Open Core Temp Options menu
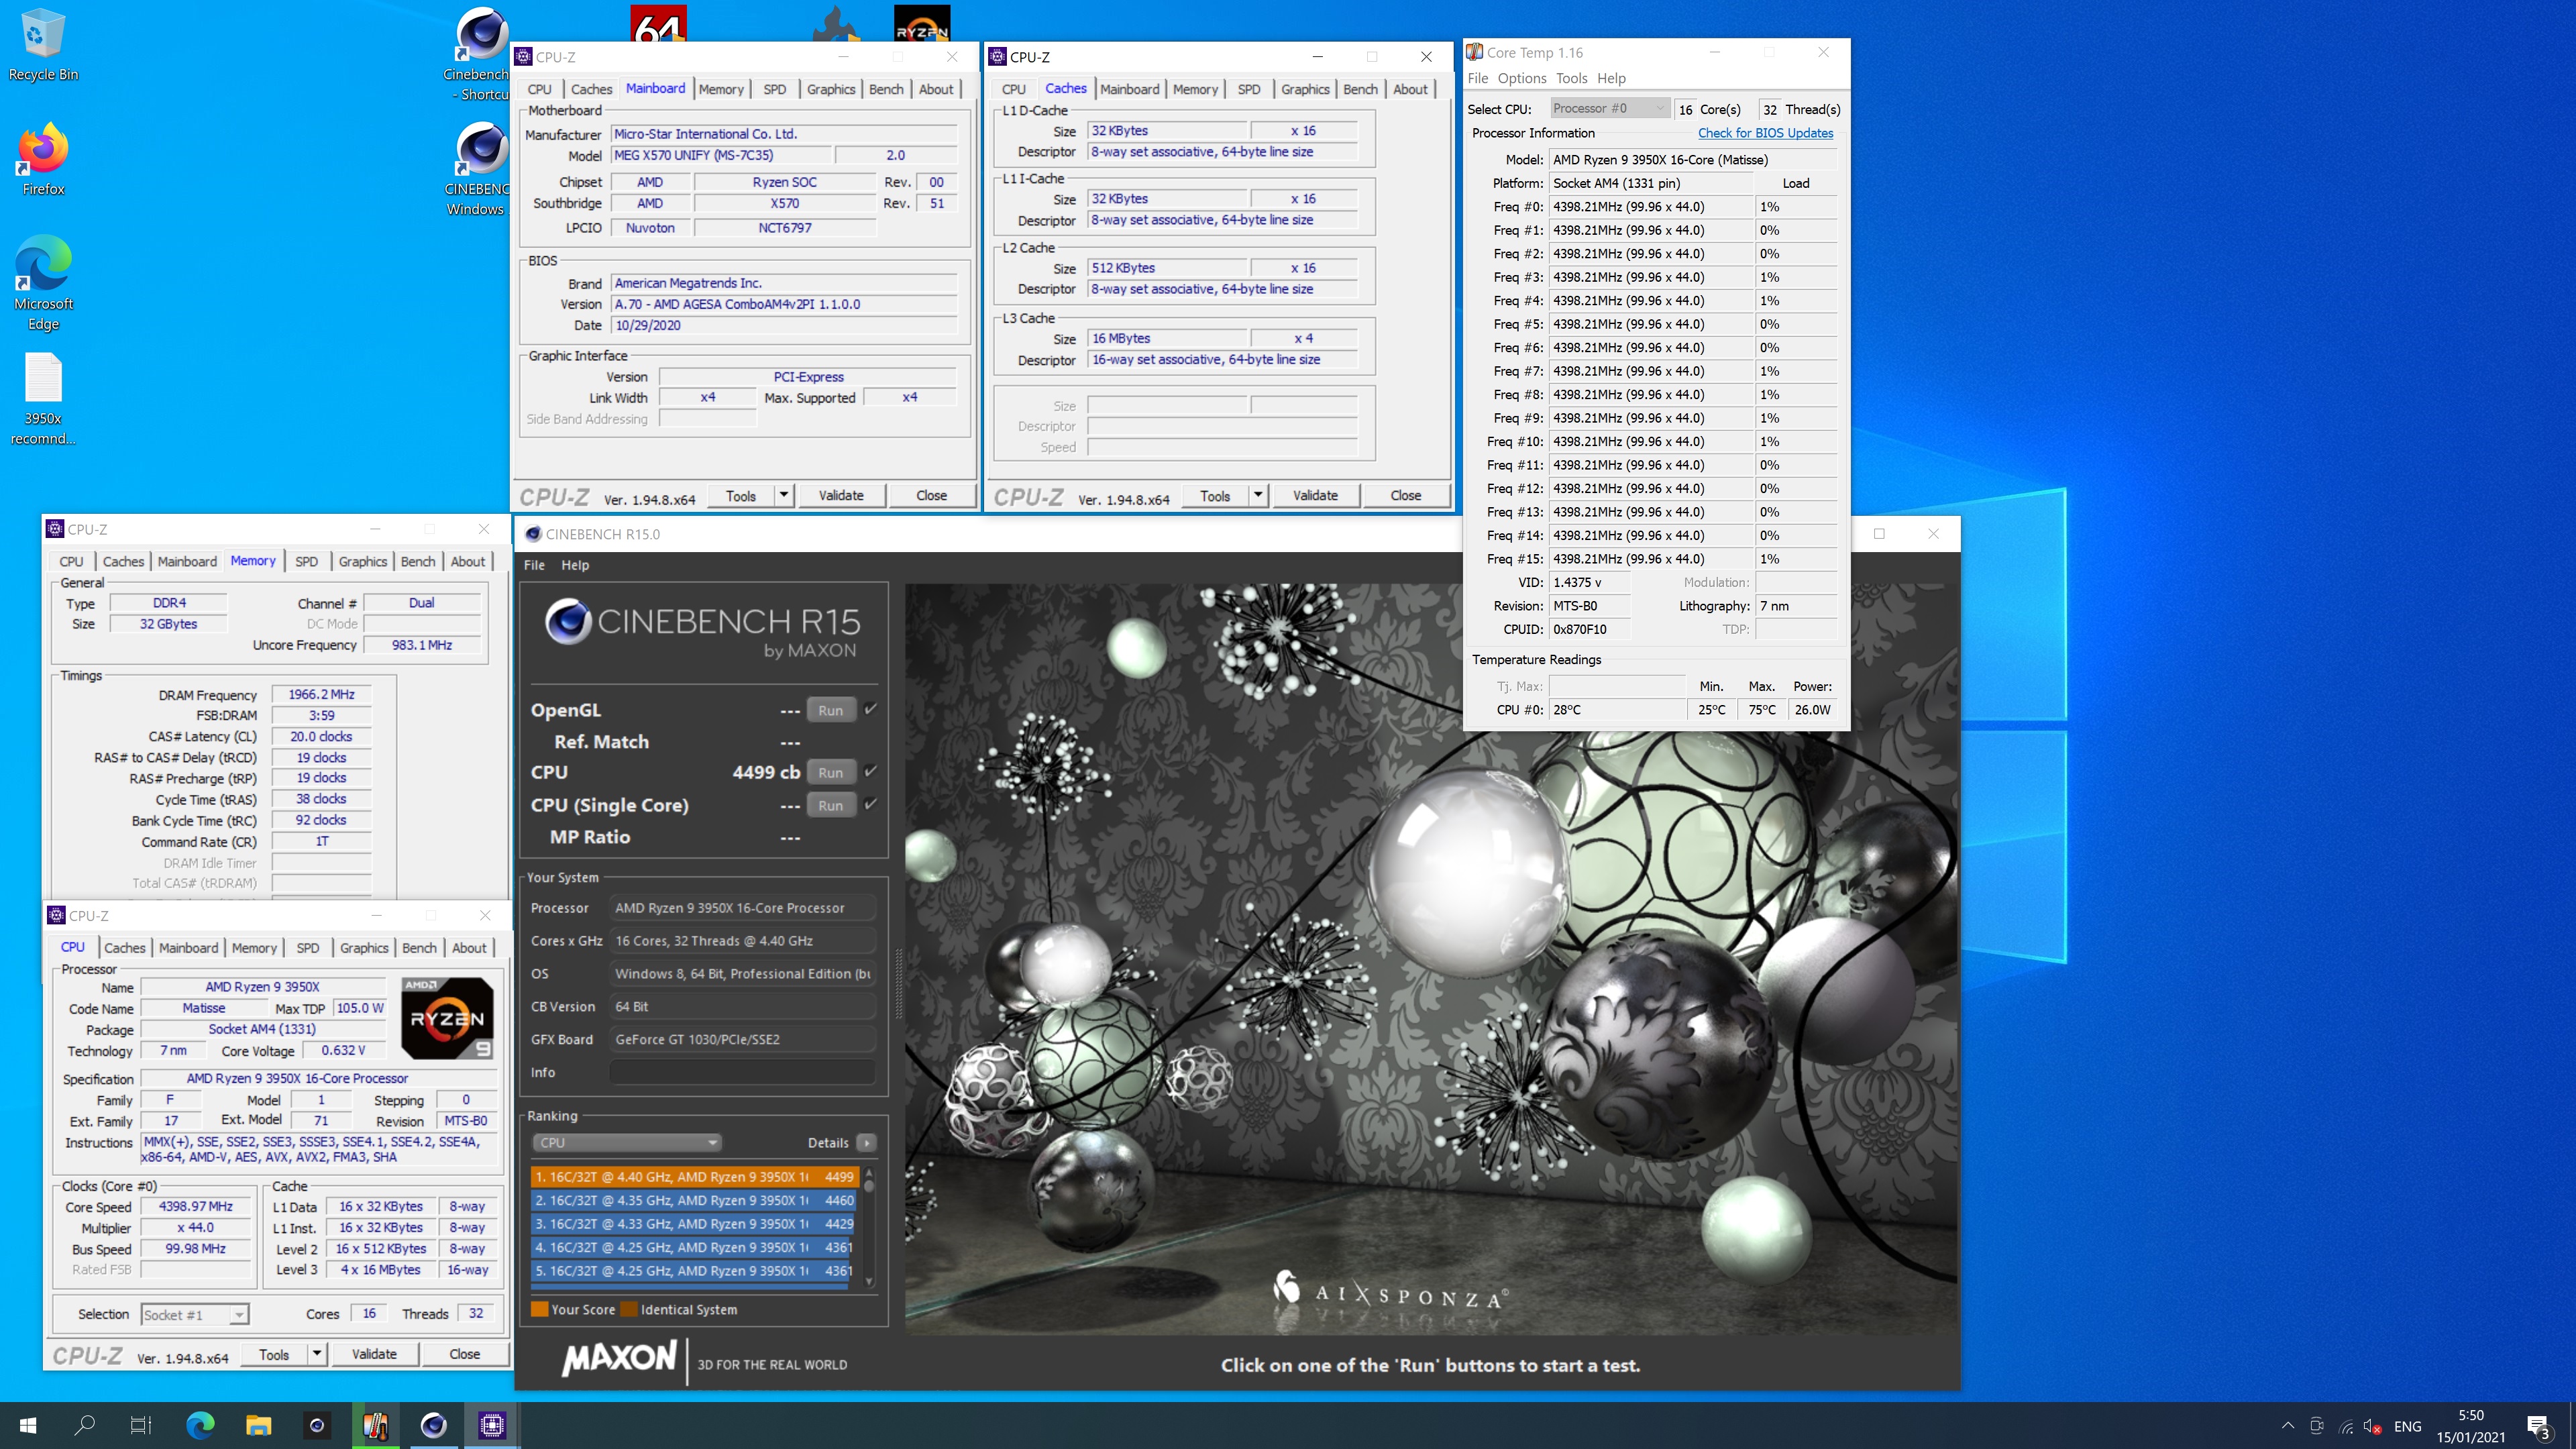 [x=1522, y=78]
